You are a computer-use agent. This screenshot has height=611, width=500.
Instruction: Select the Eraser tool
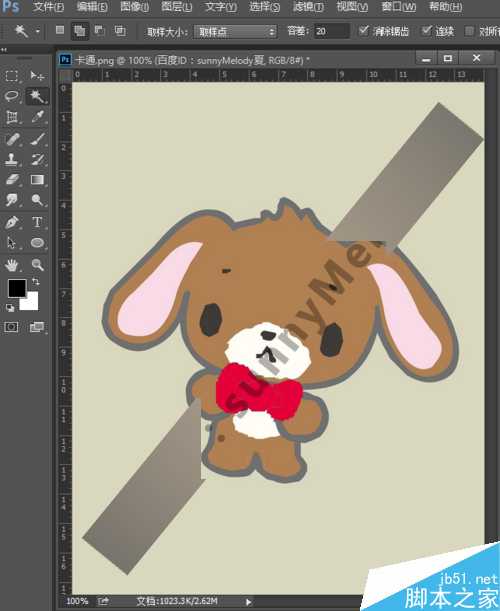coord(12,180)
